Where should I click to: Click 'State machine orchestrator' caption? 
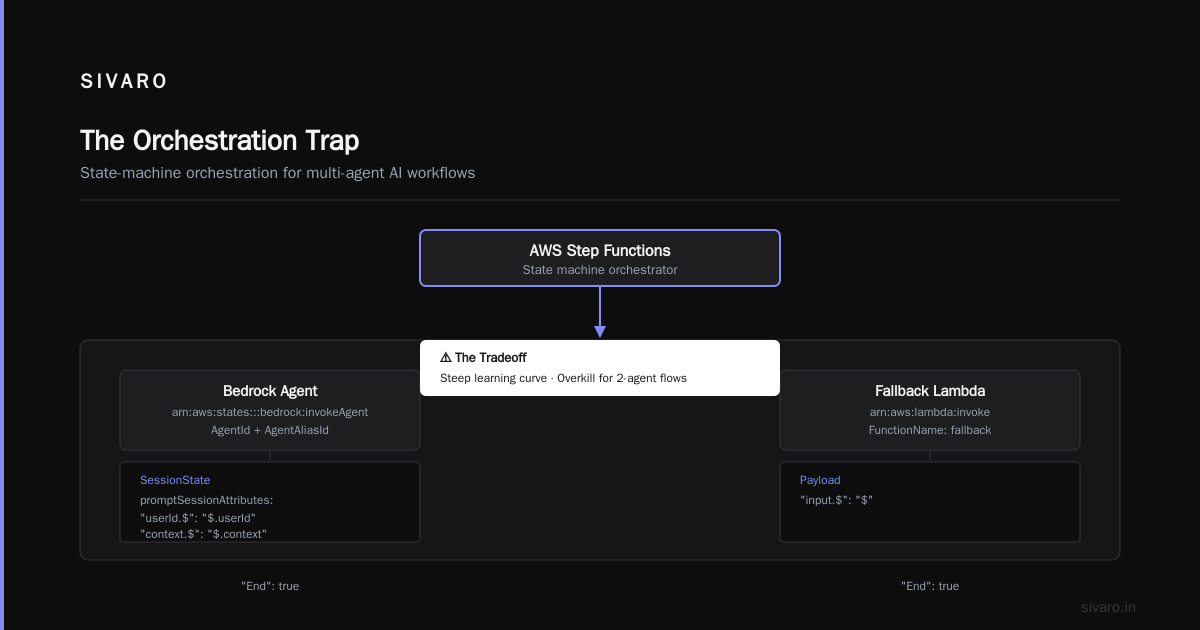[x=600, y=270]
